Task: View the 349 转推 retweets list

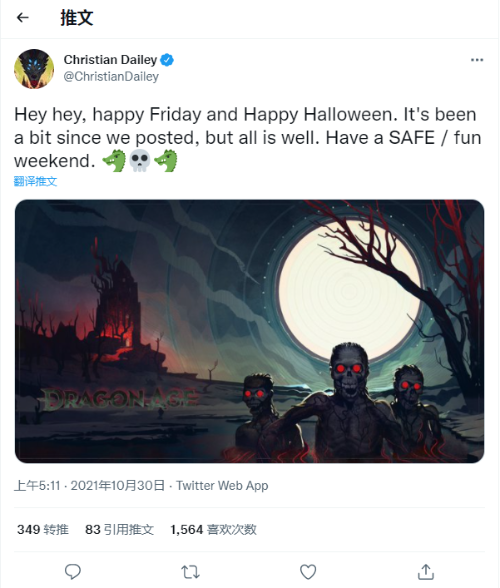Action: [43, 530]
